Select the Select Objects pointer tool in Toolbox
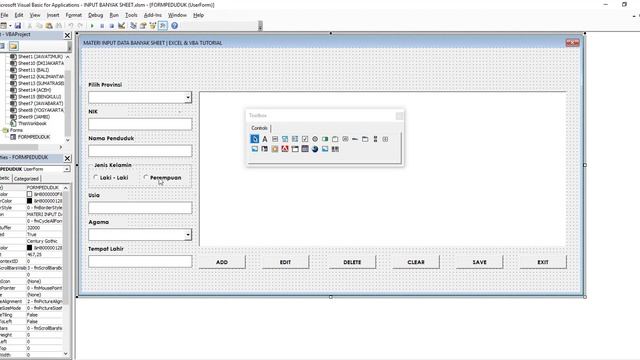 254,139
